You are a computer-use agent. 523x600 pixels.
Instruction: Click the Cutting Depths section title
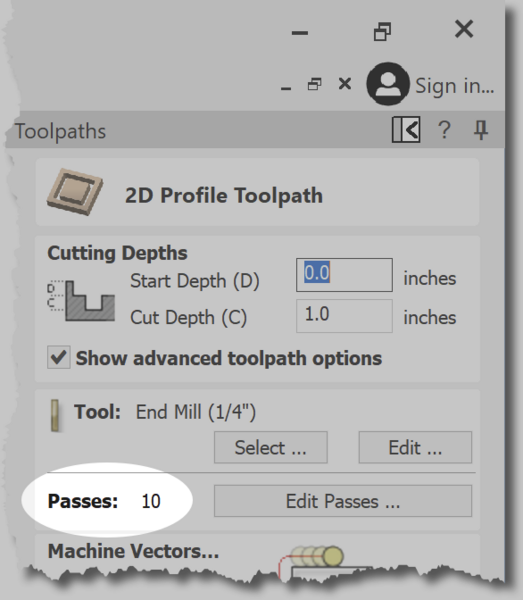click(x=117, y=253)
